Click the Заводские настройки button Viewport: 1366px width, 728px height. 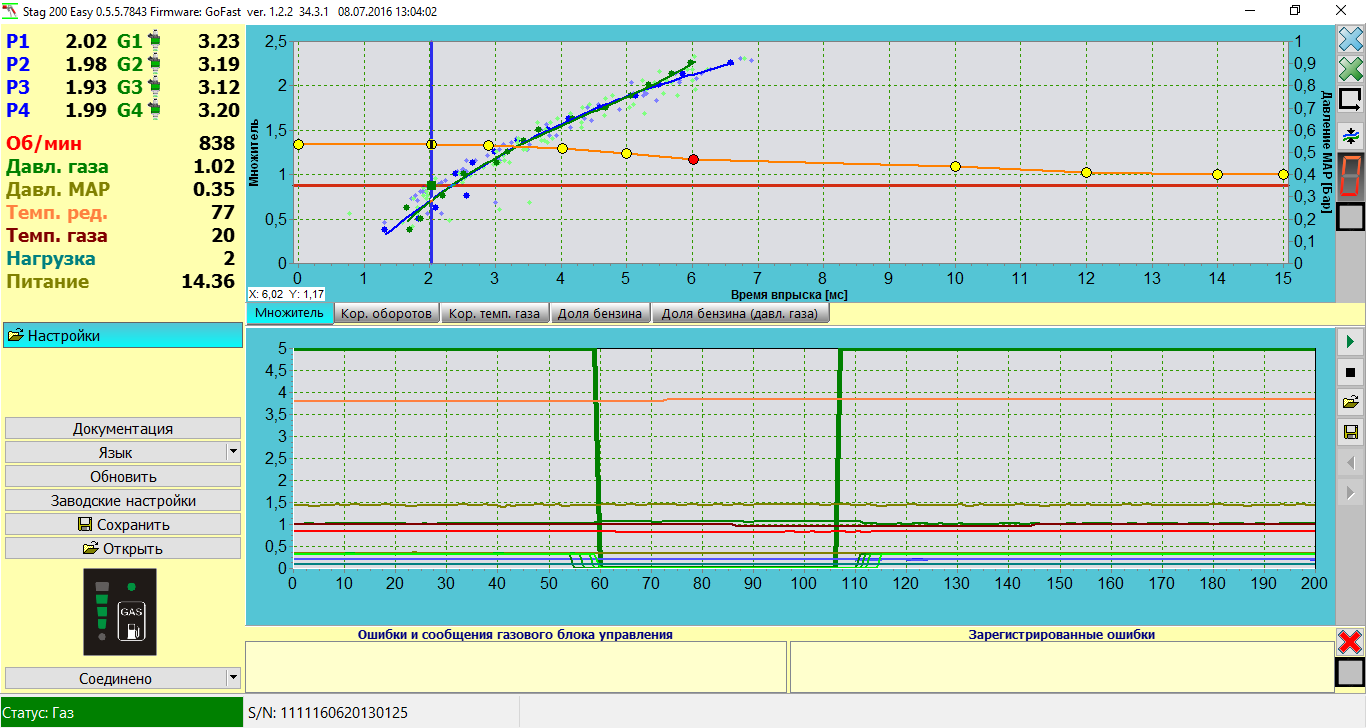pos(123,500)
